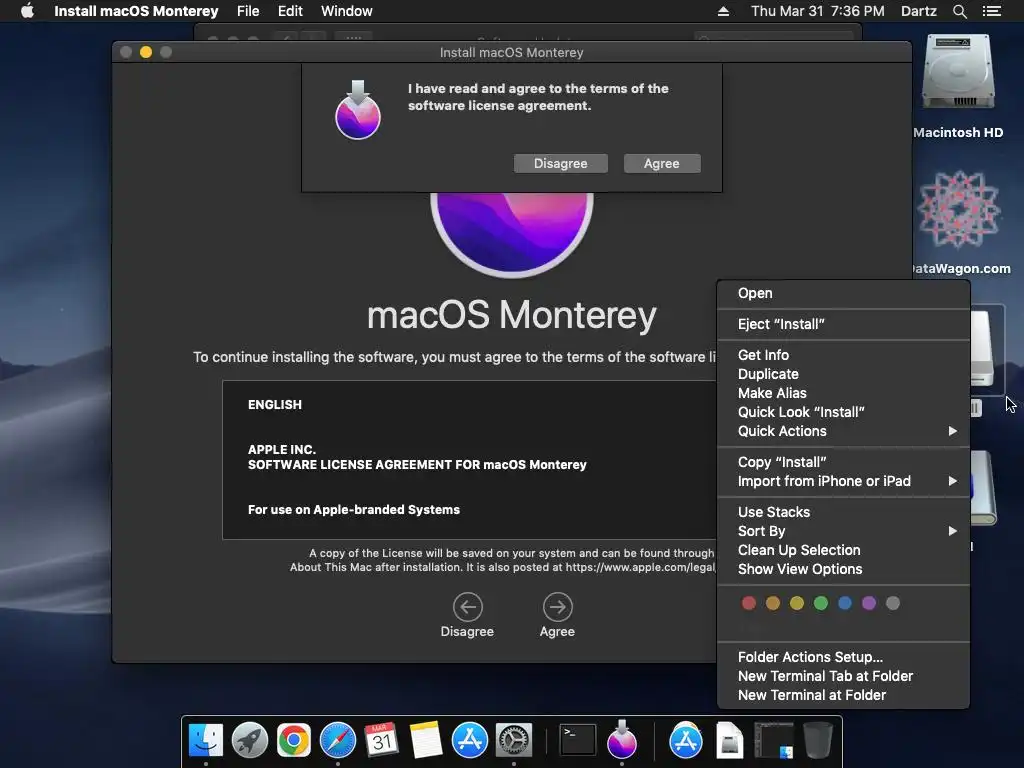Image resolution: width=1024 pixels, height=768 pixels.
Task: Click the "APPLE INC." line in license box
Action: click(x=281, y=449)
